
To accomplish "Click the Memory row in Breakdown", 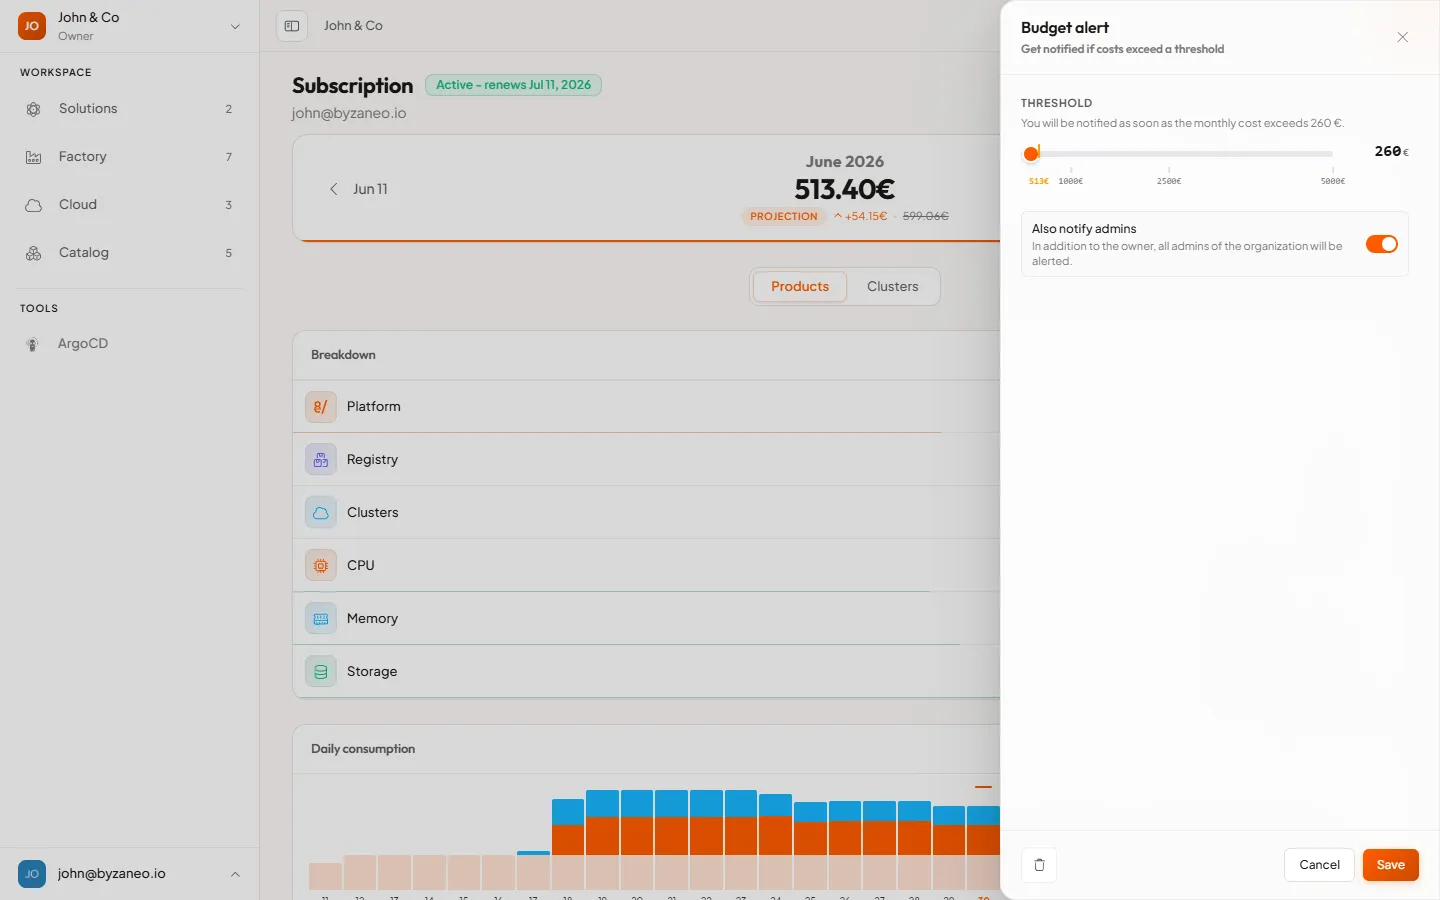I will pos(646,619).
